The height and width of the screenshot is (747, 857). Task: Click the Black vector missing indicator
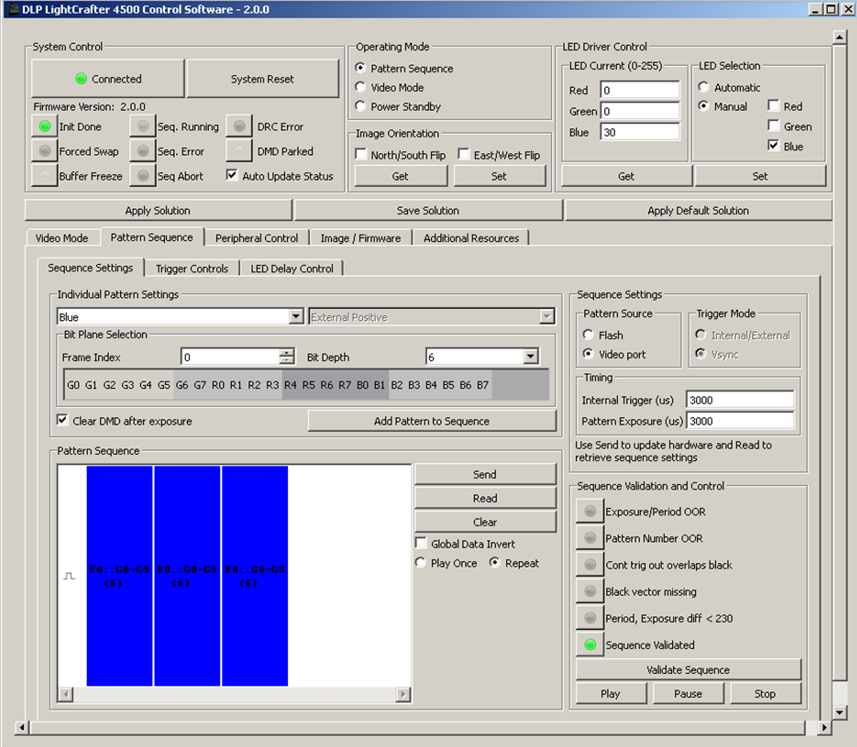point(589,592)
